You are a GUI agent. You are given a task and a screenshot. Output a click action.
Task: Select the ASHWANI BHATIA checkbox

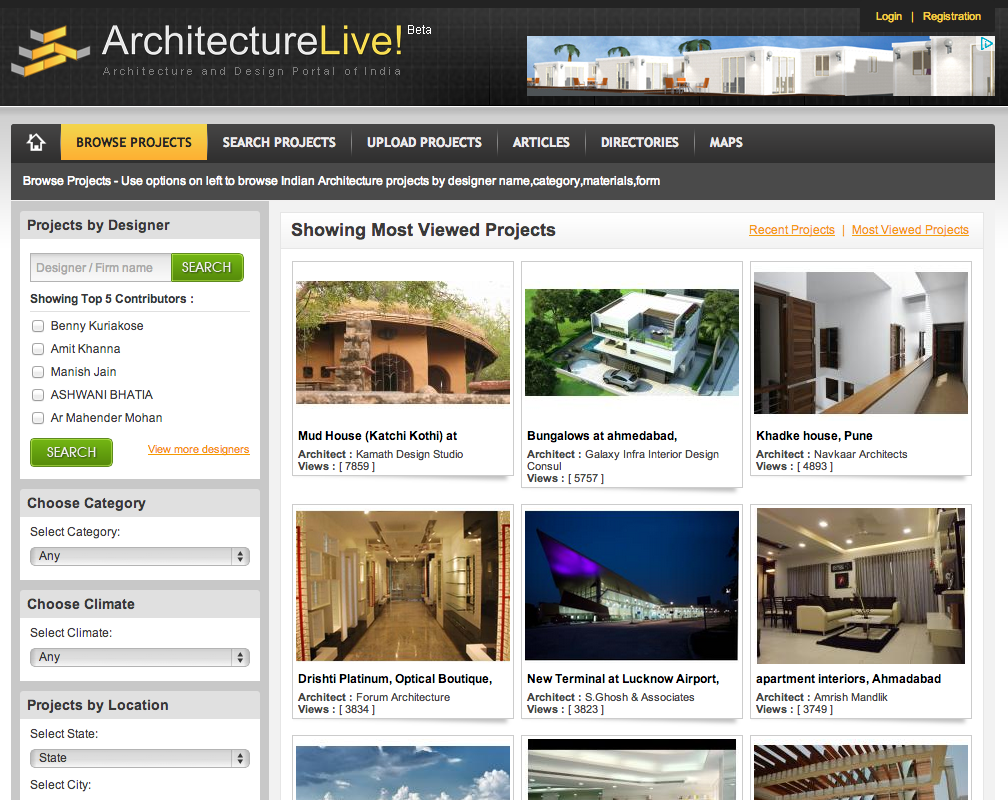click(38, 395)
